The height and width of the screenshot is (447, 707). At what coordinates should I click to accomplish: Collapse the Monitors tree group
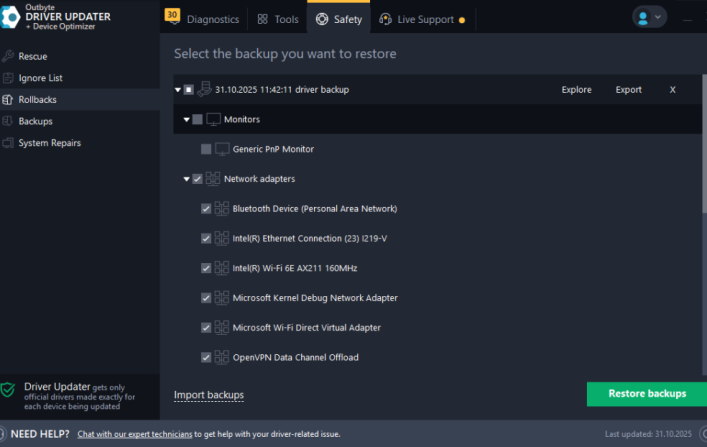pyautogui.click(x=186, y=120)
